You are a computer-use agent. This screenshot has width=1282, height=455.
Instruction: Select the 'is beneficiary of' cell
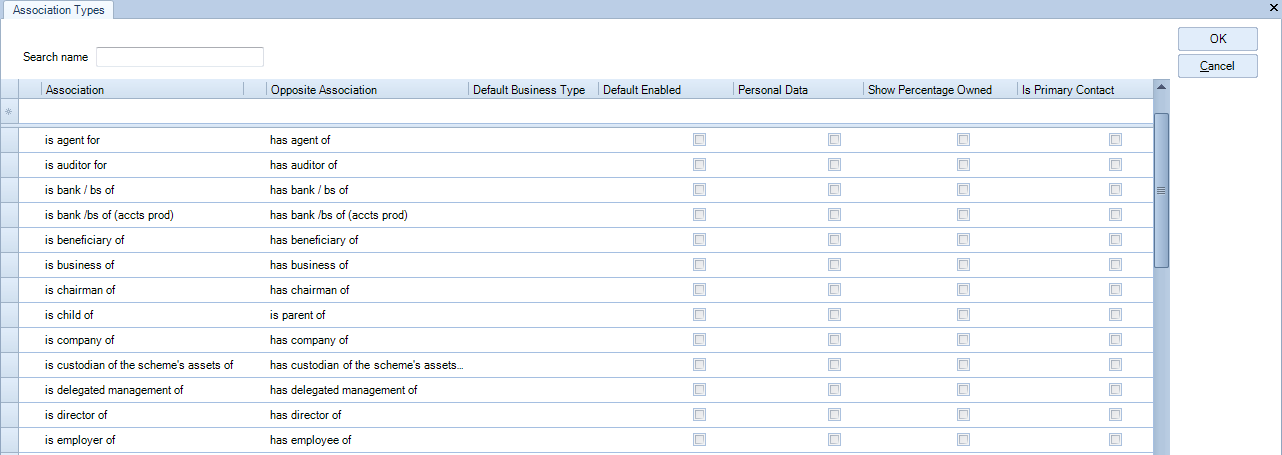142,240
